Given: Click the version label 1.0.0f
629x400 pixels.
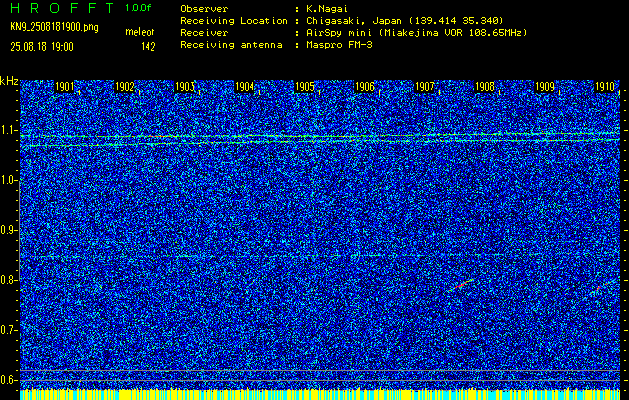Looking at the screenshot, I should 138,8.
